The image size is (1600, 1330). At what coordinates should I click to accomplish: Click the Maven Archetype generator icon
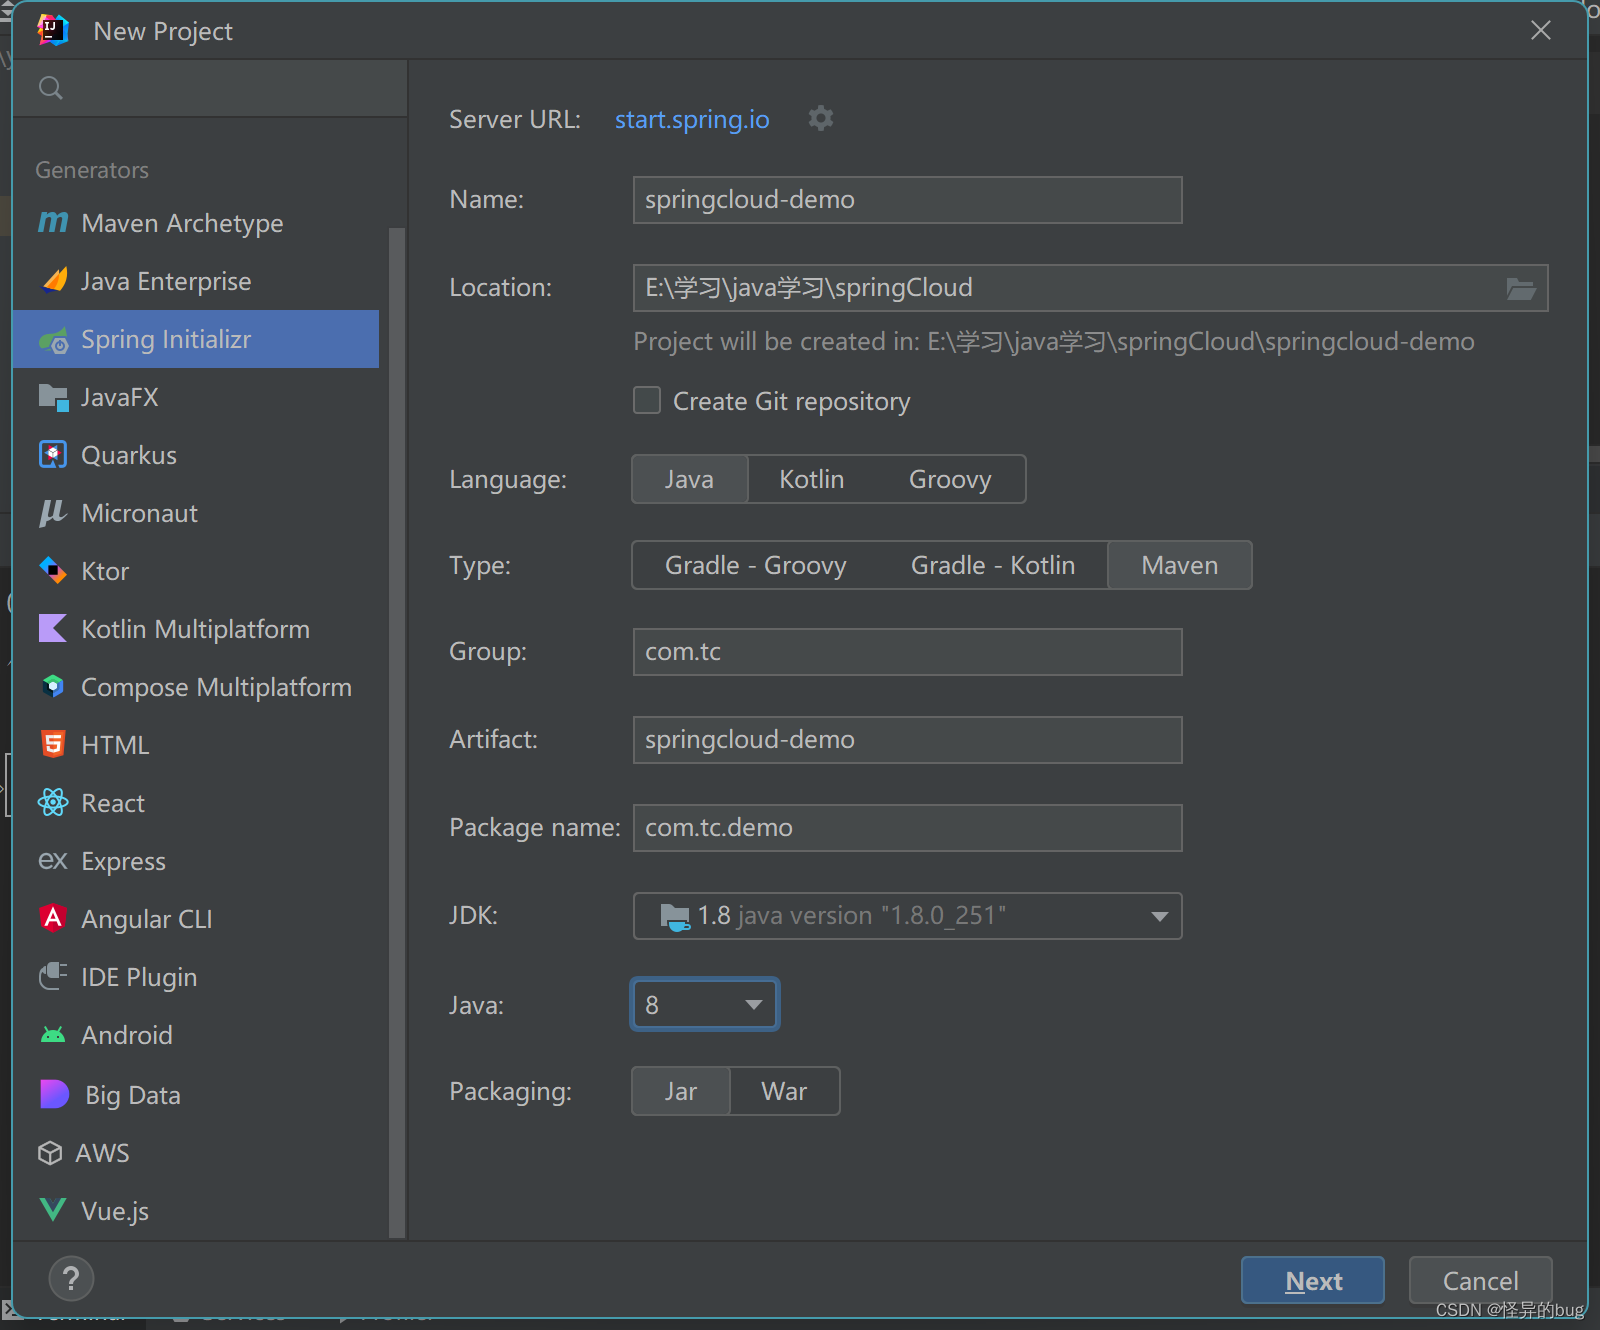pos(53,222)
